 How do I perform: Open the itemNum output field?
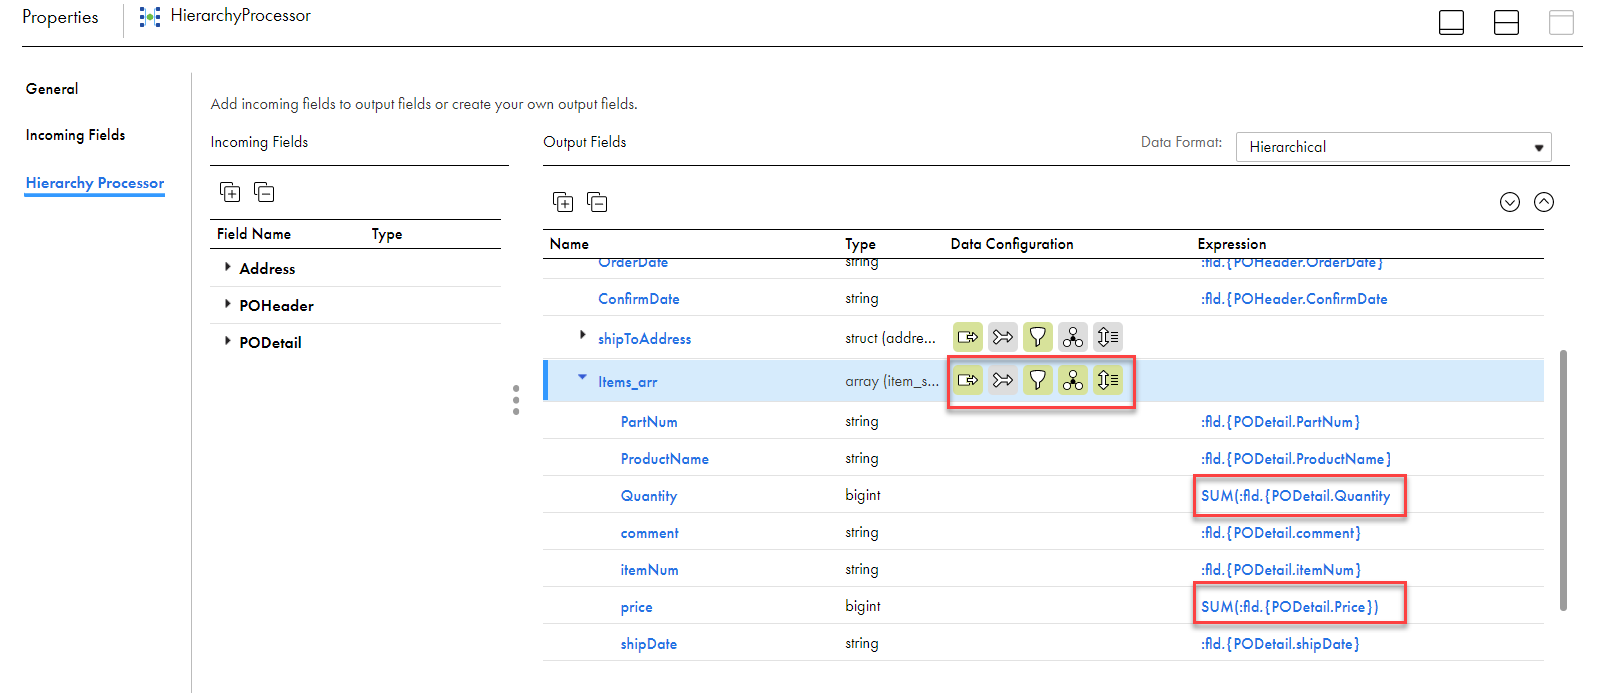[x=650, y=570]
